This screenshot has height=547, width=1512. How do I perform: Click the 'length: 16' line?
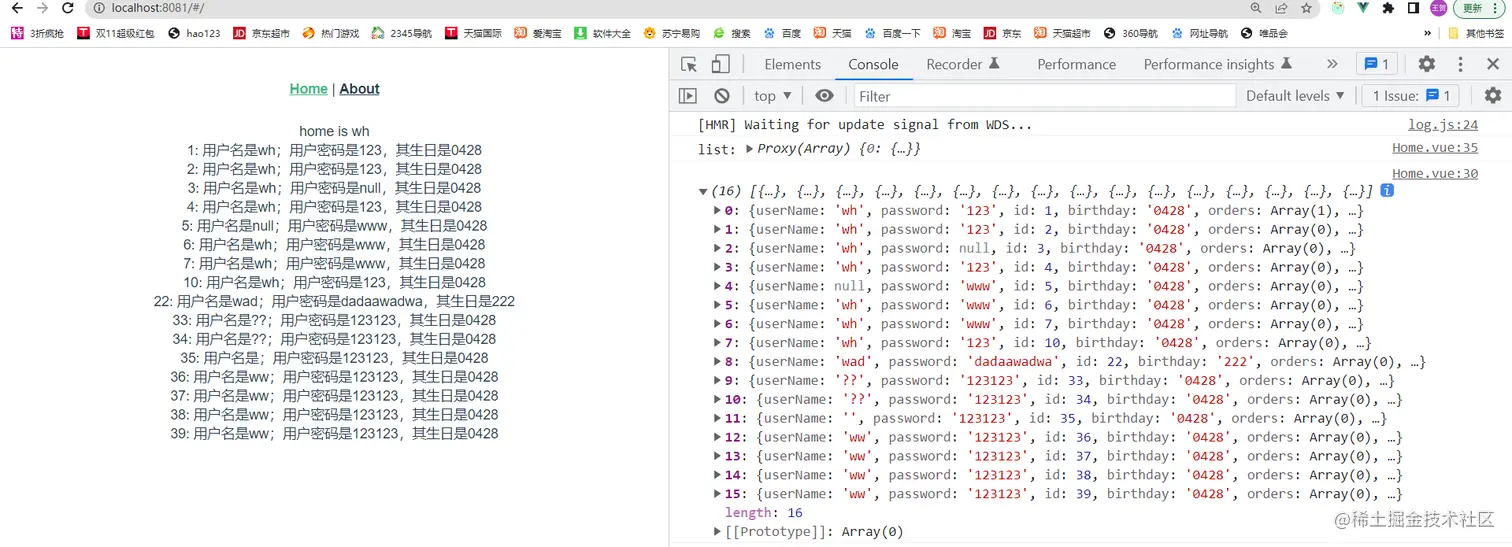click(x=763, y=513)
